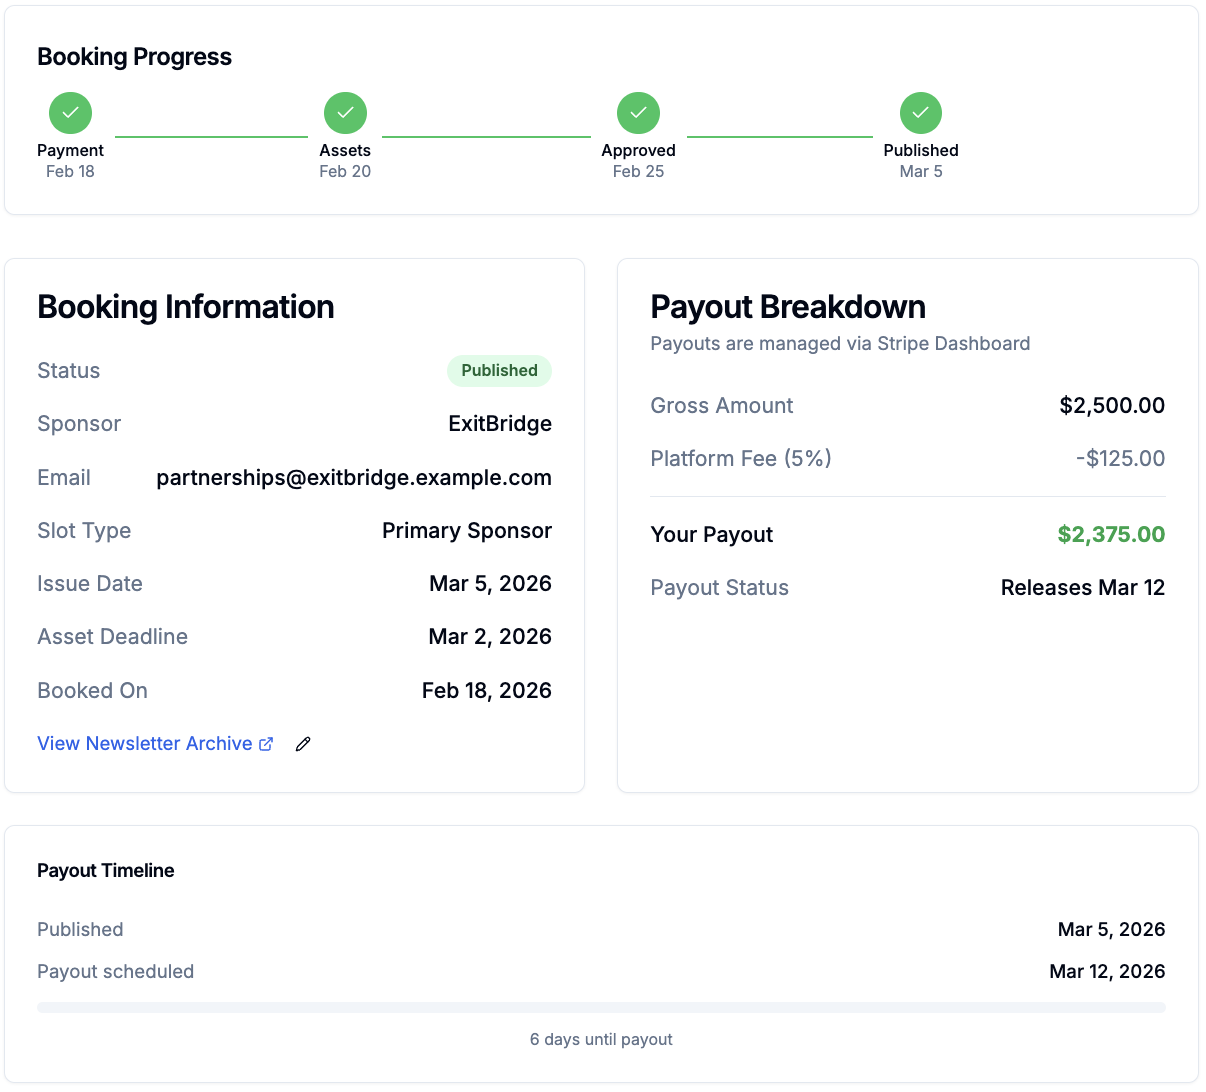Toggle the Published milestone in Booking Progress
Image resolution: width=1206 pixels, height=1092 pixels.
point(920,112)
